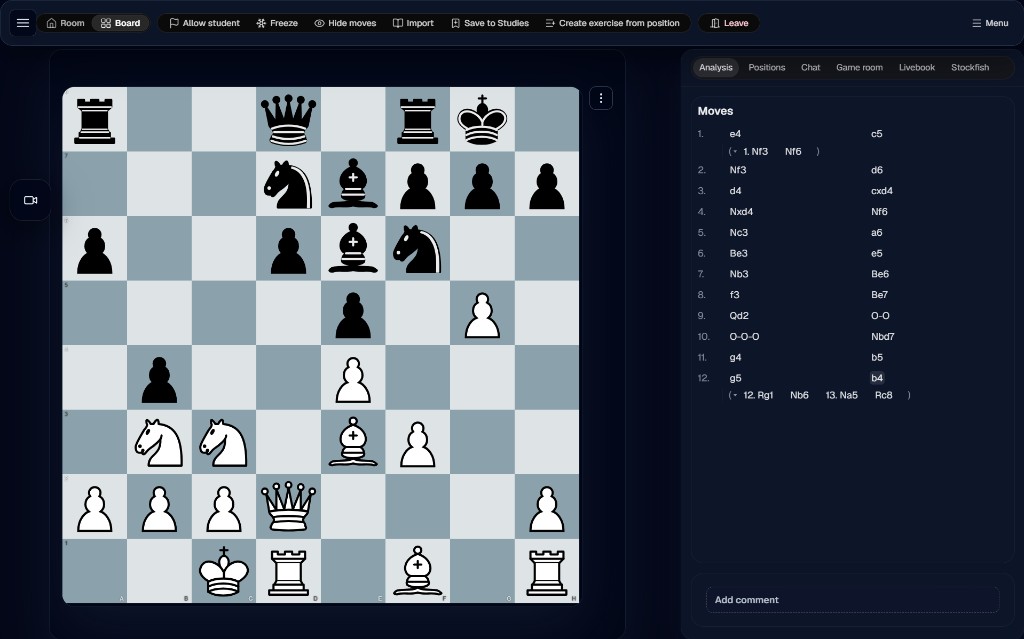Select move 10... Nbd7 in list
This screenshot has width=1024, height=639.
tap(882, 336)
